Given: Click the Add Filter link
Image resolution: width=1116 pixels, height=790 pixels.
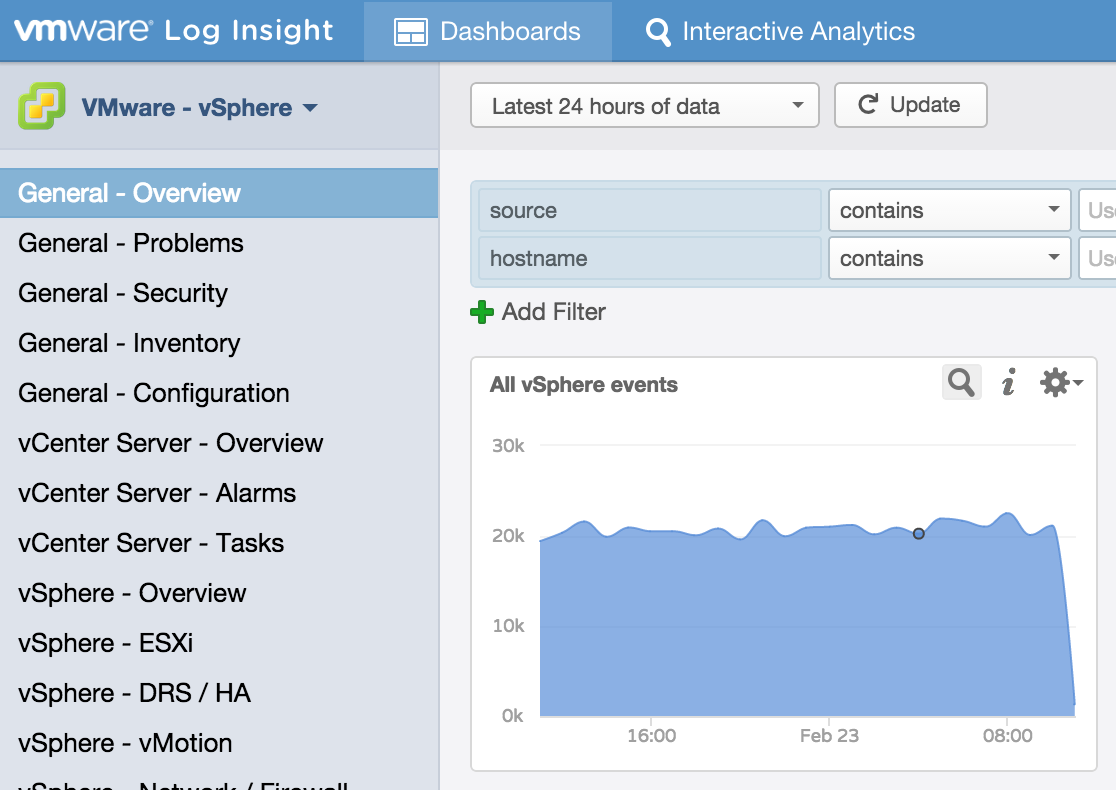Looking at the screenshot, I should click(x=553, y=312).
